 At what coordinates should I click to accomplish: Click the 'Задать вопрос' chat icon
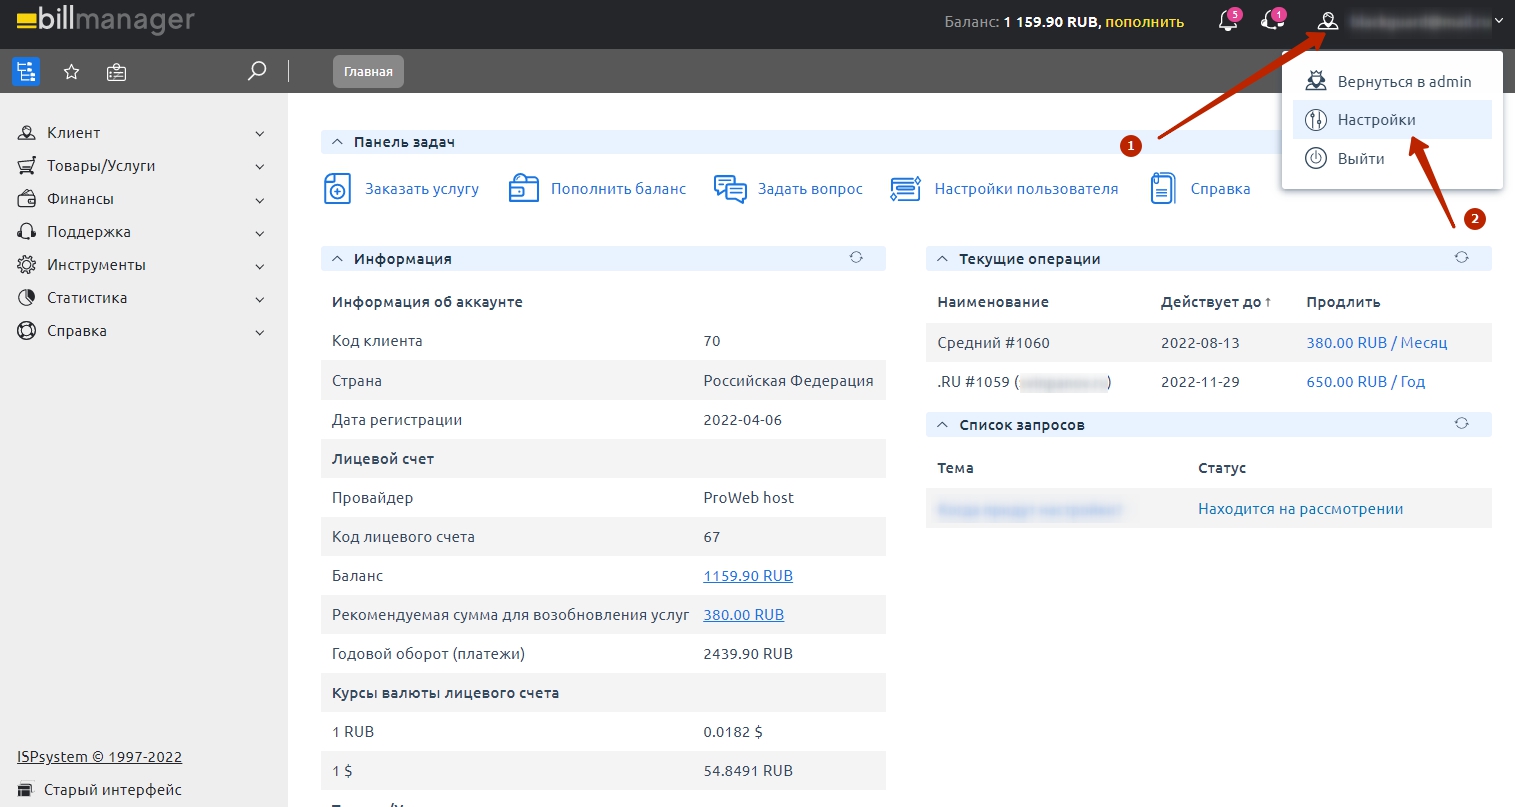click(x=730, y=189)
